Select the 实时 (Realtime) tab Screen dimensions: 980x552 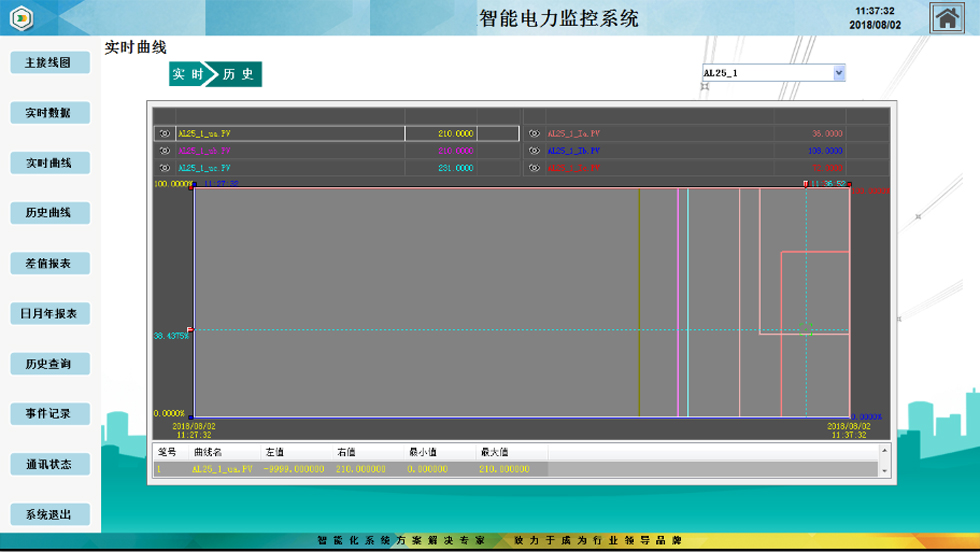click(x=187, y=75)
